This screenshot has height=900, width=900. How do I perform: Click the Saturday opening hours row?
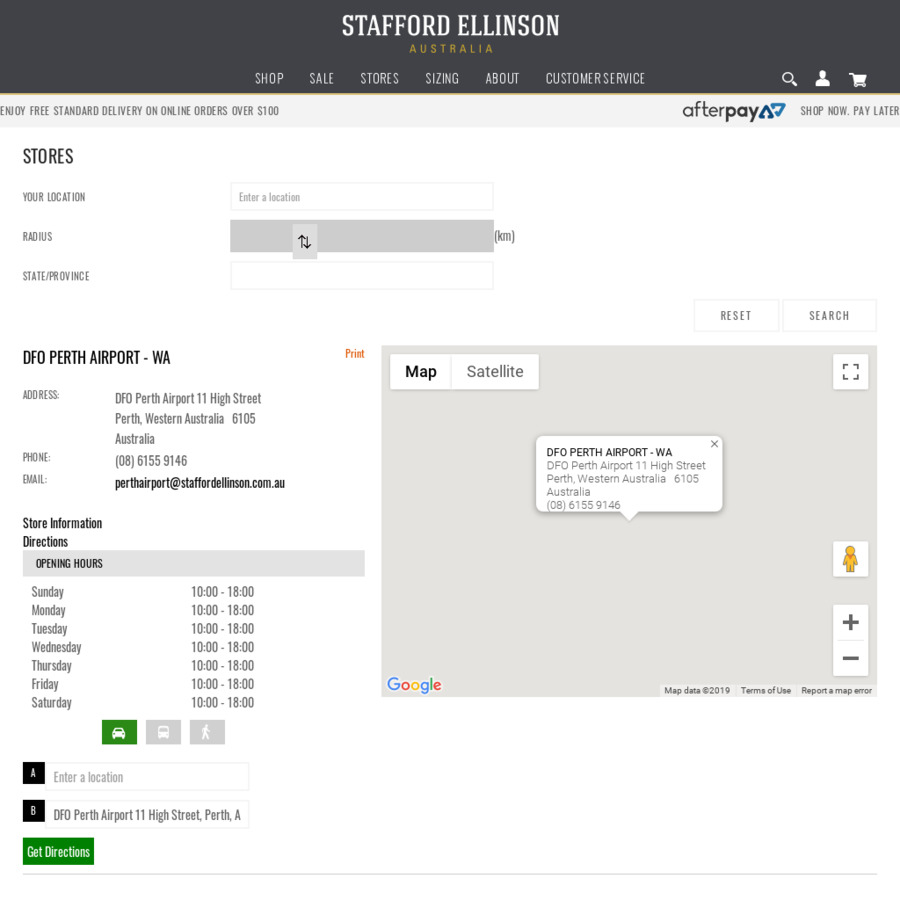(x=143, y=703)
